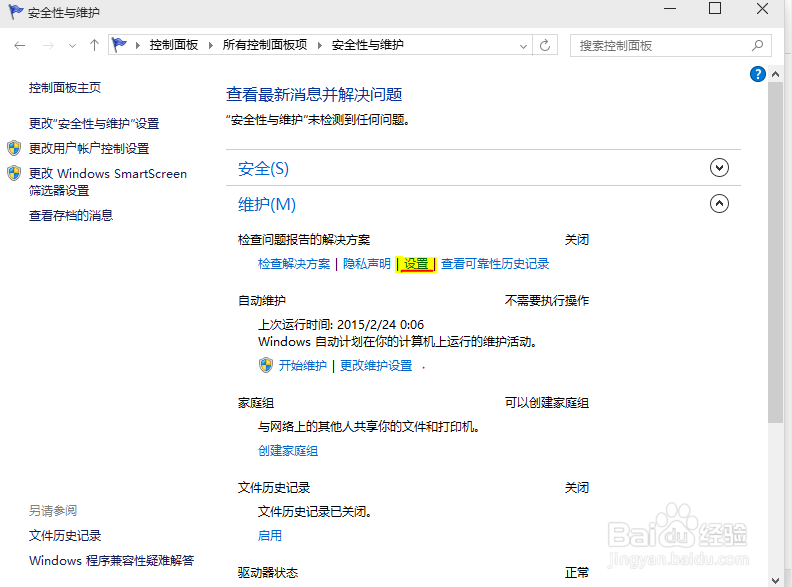Screen dimensions: 792x587
Task: Click the window title flag icon
Action: (x=16, y=12)
